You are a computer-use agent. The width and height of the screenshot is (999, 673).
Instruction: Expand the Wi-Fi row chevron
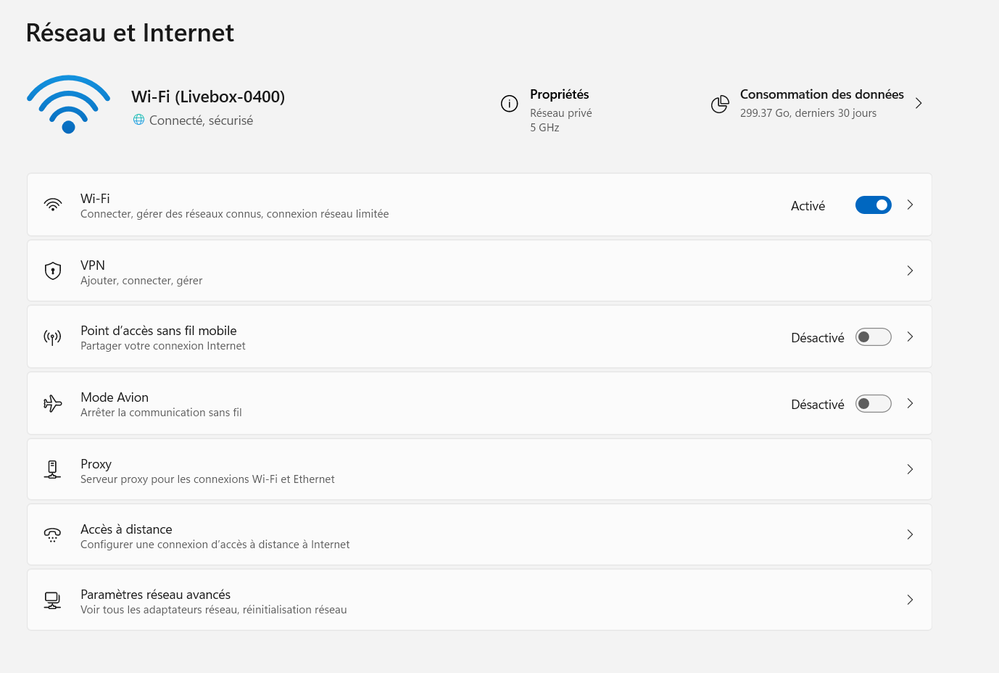pyautogui.click(x=910, y=205)
